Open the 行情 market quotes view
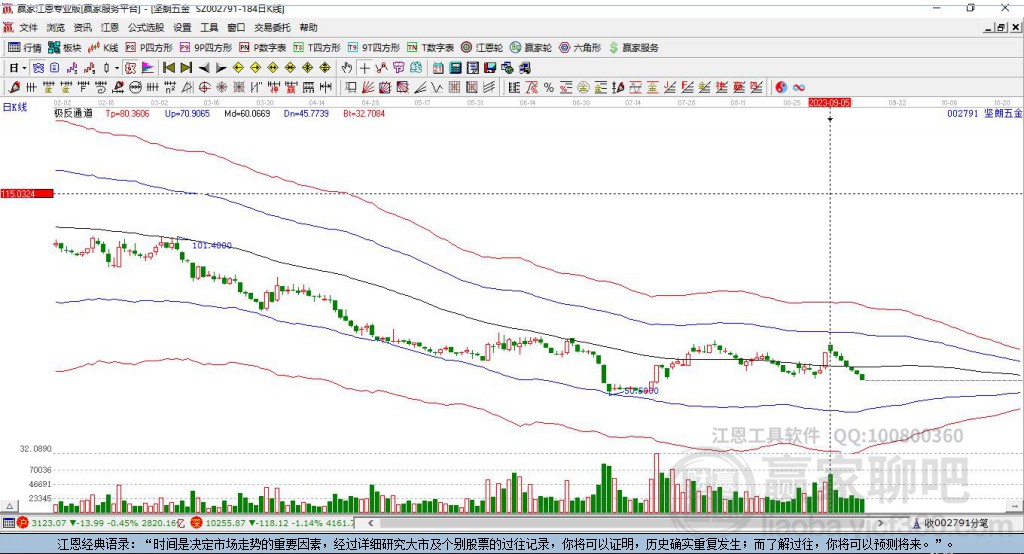1024x554 pixels. (25, 47)
